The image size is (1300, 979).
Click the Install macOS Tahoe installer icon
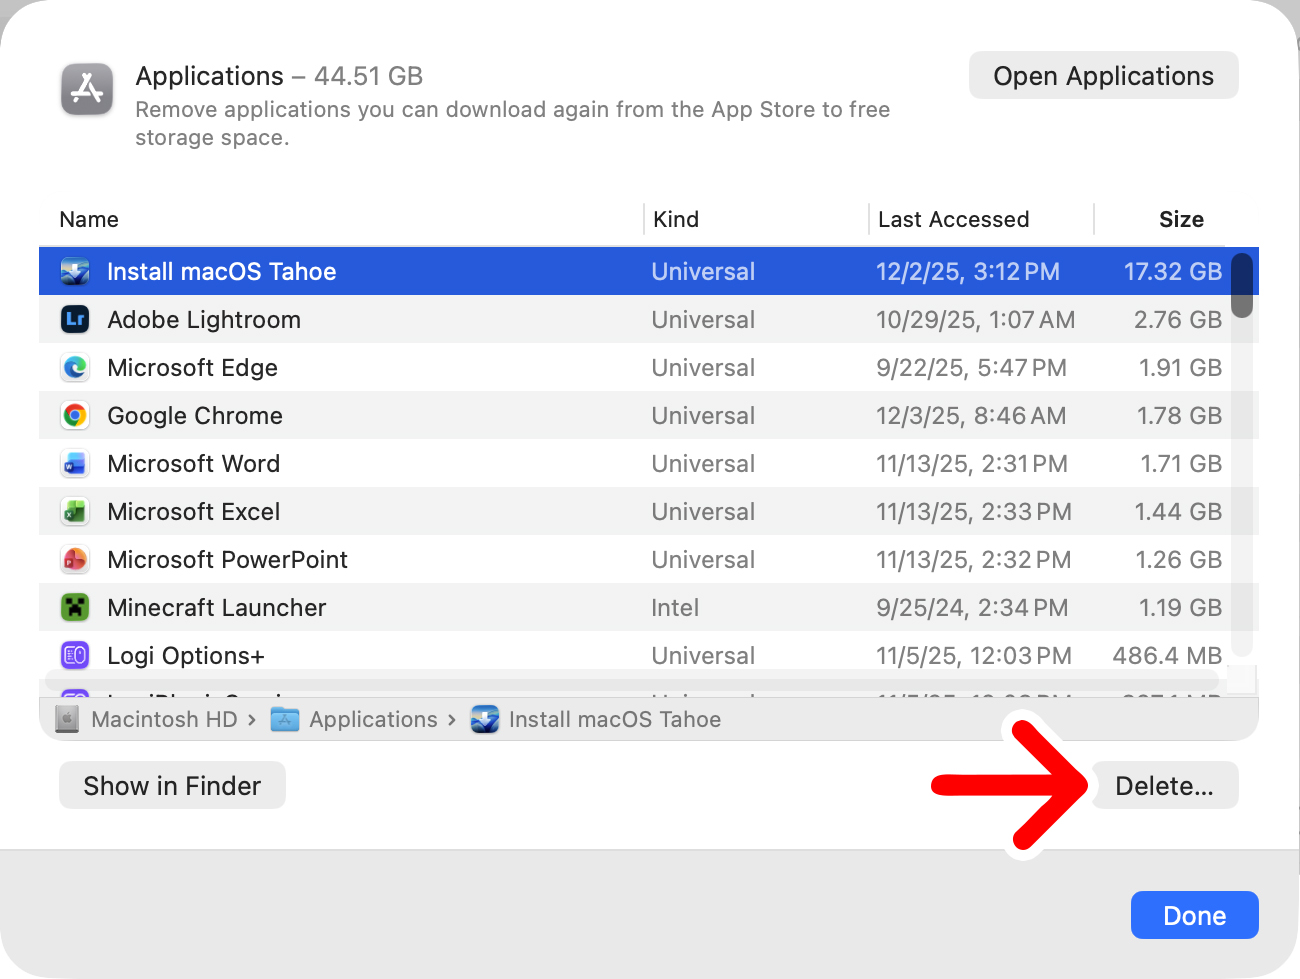click(75, 272)
